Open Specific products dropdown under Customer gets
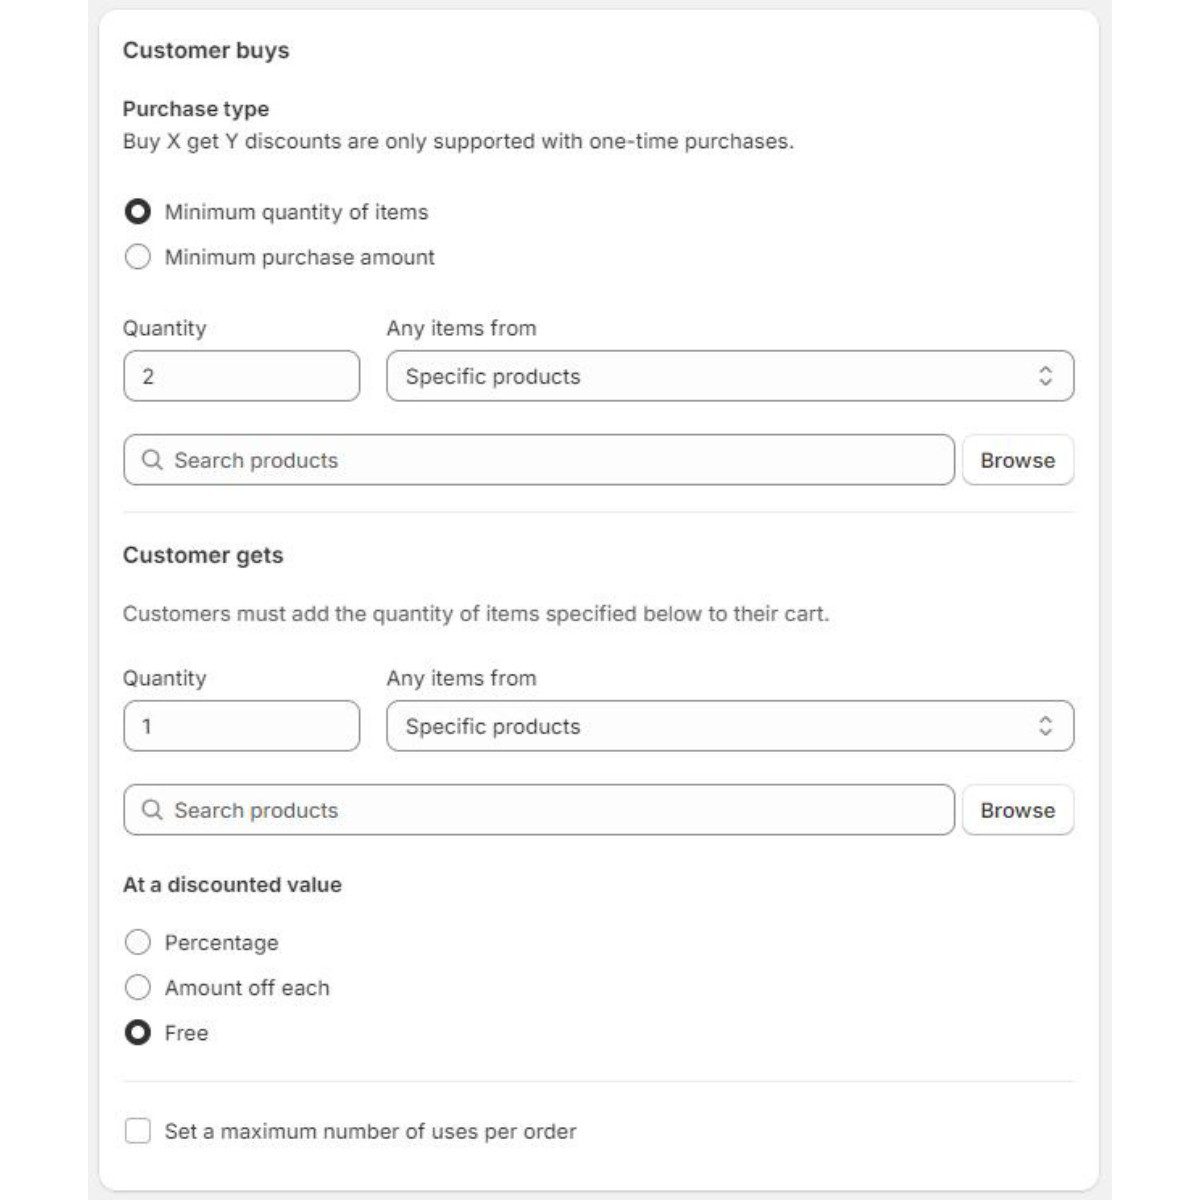 pos(700,726)
